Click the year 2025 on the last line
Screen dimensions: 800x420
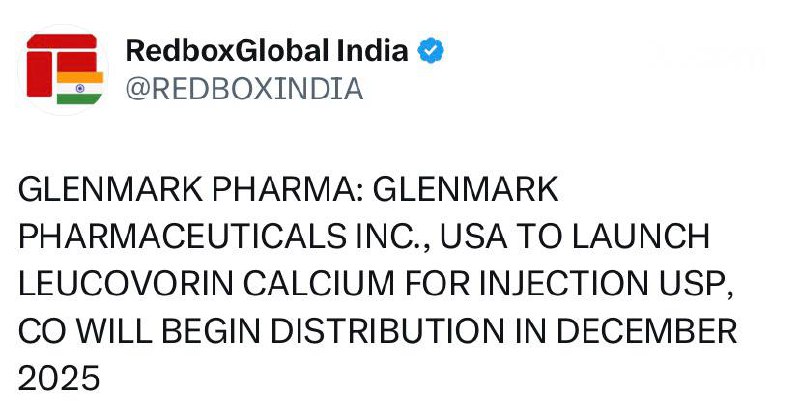(x=60, y=377)
